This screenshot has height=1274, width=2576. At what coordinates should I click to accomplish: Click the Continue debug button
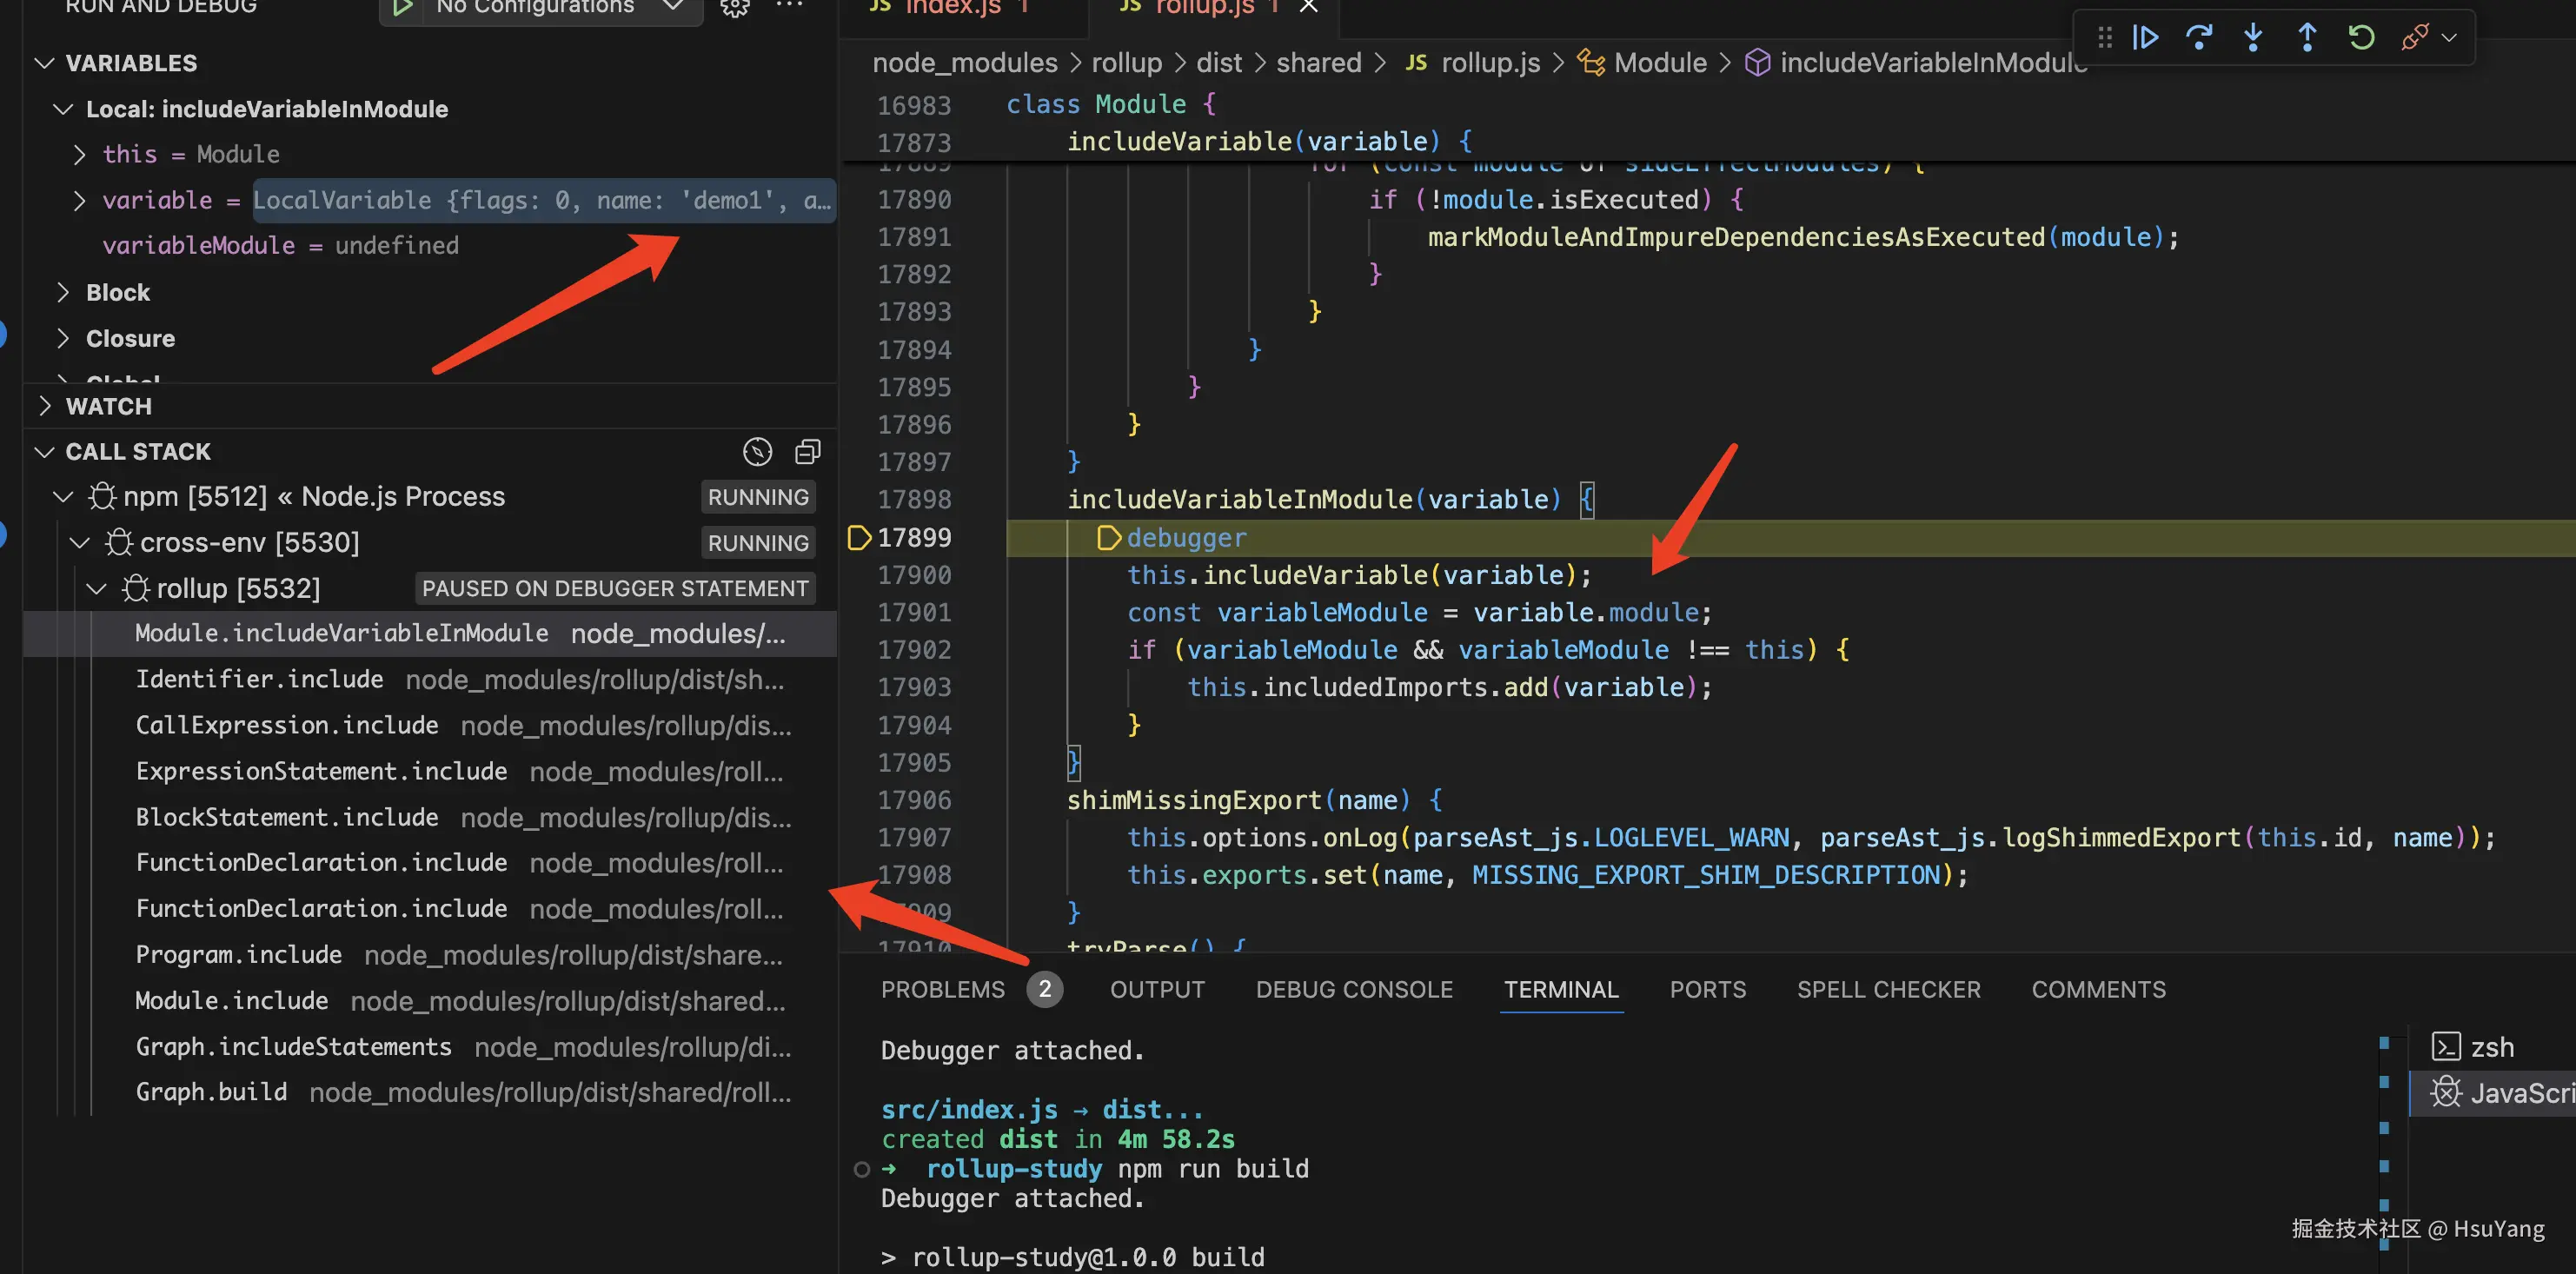2145,38
